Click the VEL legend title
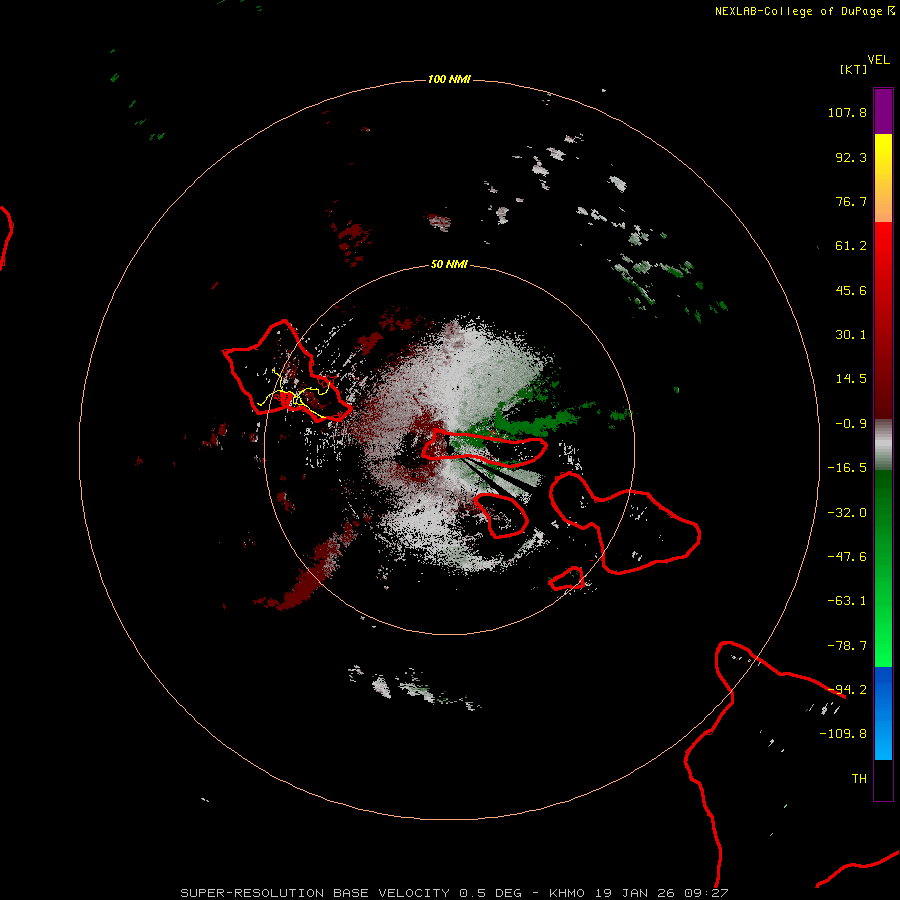The image size is (900, 900). click(x=878, y=60)
